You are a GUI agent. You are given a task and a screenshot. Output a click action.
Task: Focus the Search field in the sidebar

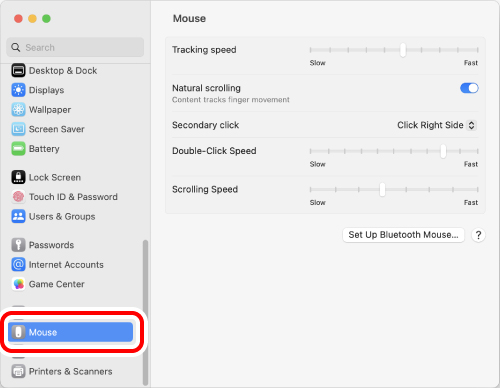tap(75, 47)
